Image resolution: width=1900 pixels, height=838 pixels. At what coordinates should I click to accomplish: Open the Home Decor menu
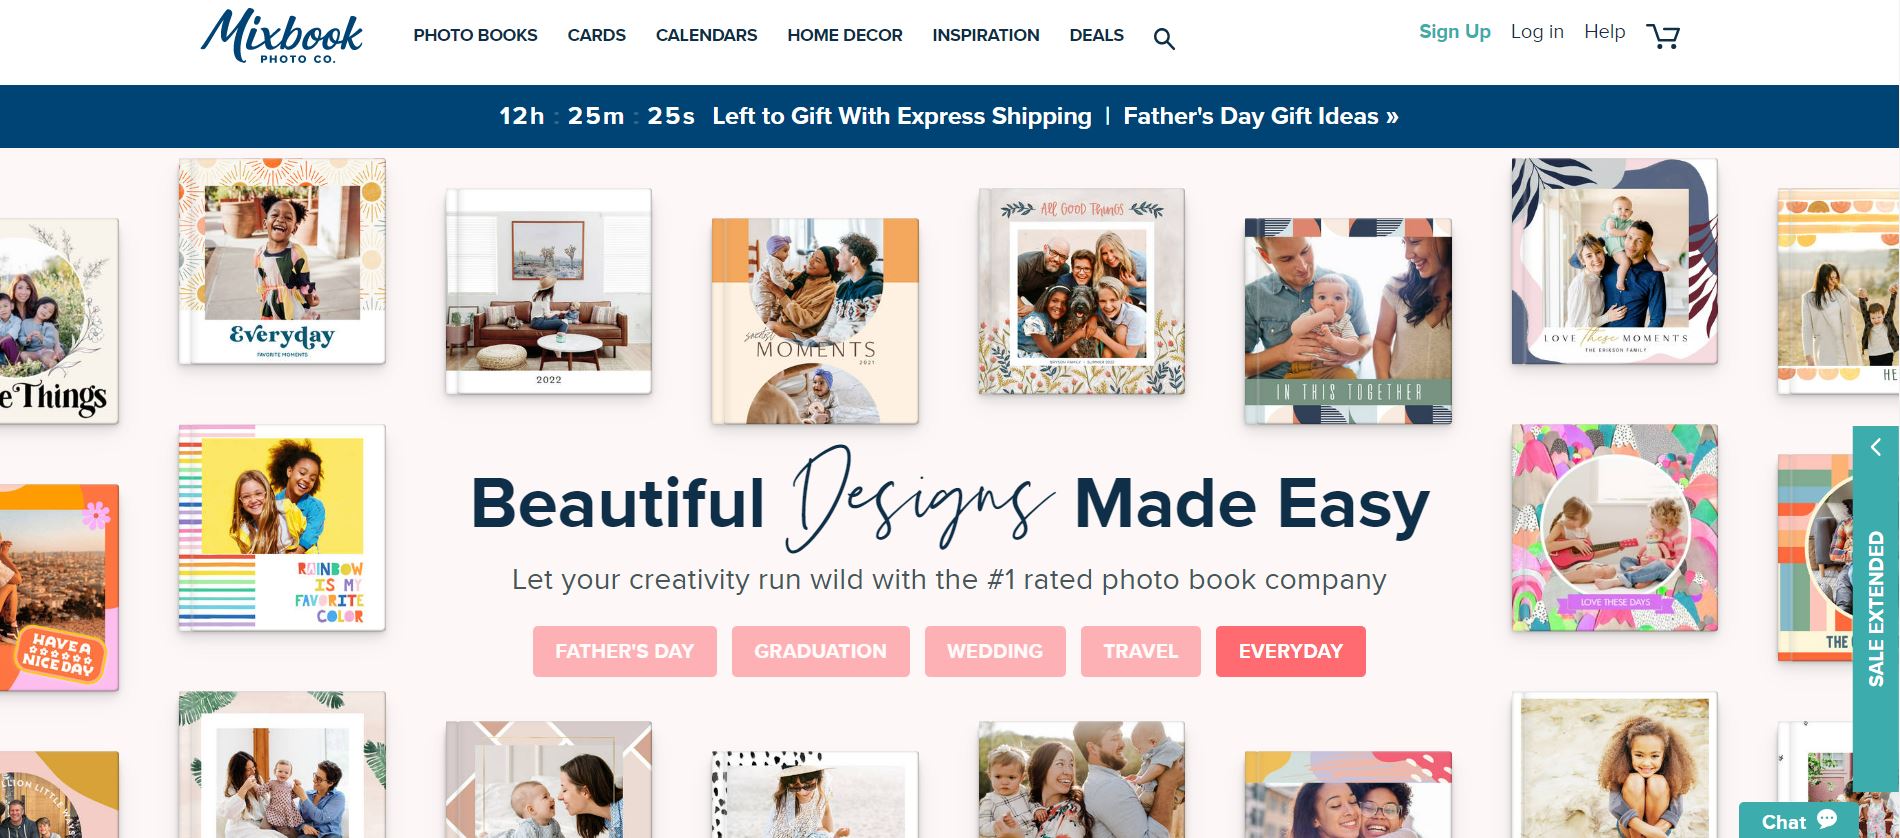(845, 35)
